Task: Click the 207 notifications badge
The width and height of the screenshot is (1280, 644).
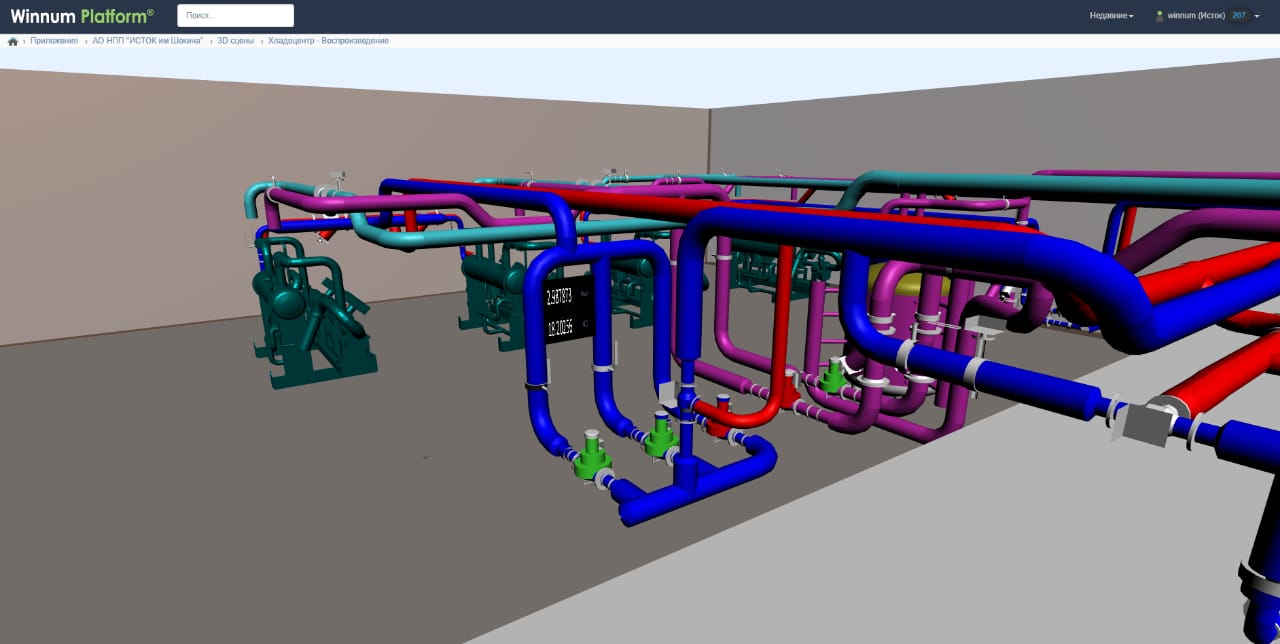Action: point(1238,16)
